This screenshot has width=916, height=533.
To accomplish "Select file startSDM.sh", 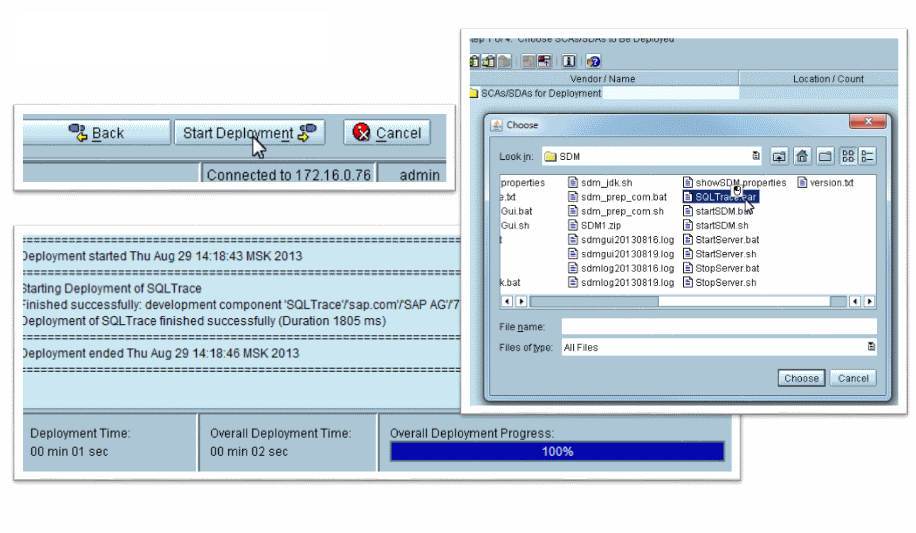I will click(716, 226).
